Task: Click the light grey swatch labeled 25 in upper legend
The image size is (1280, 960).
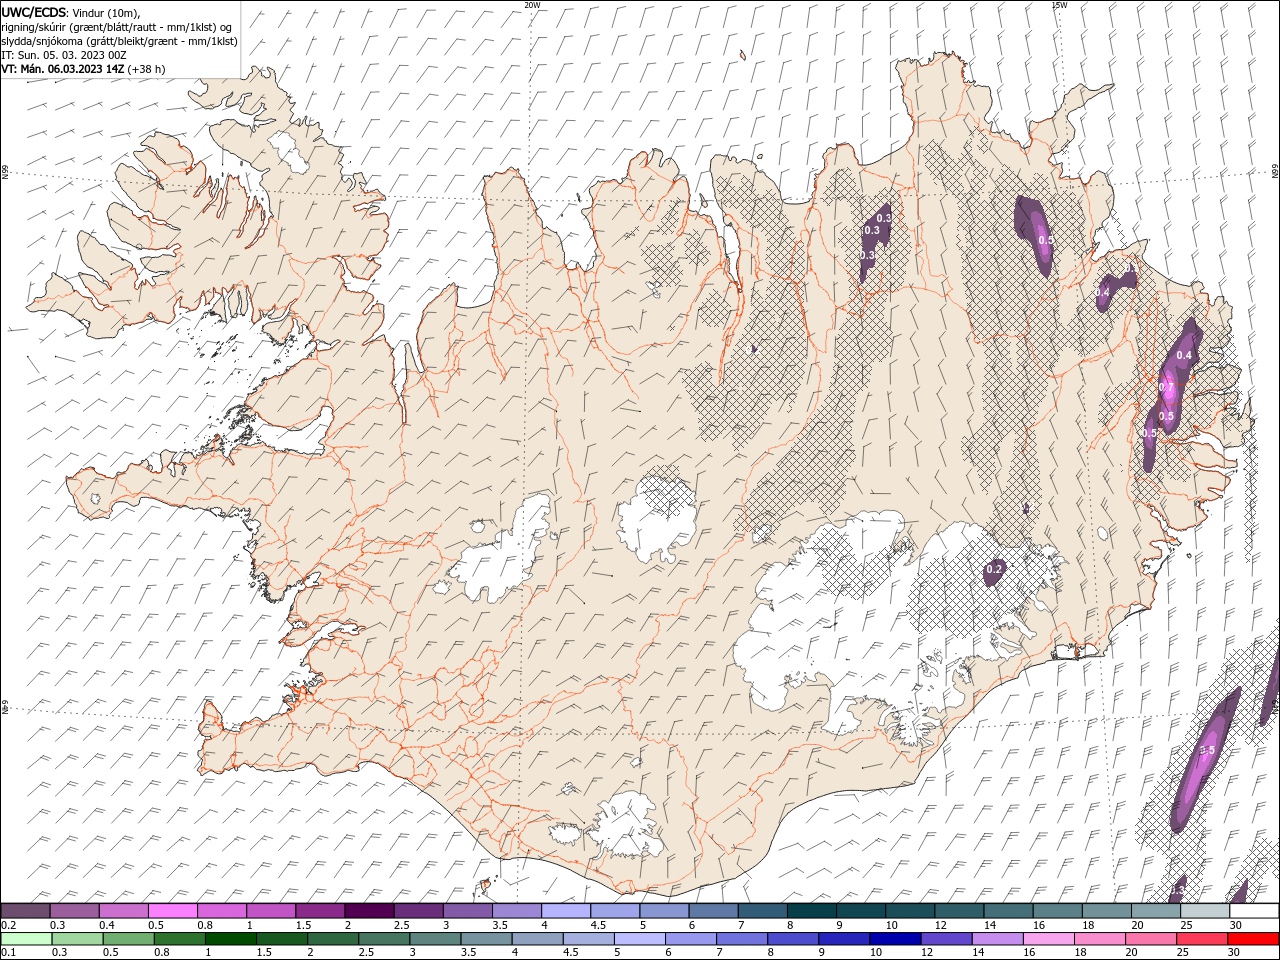Action: point(1204,911)
